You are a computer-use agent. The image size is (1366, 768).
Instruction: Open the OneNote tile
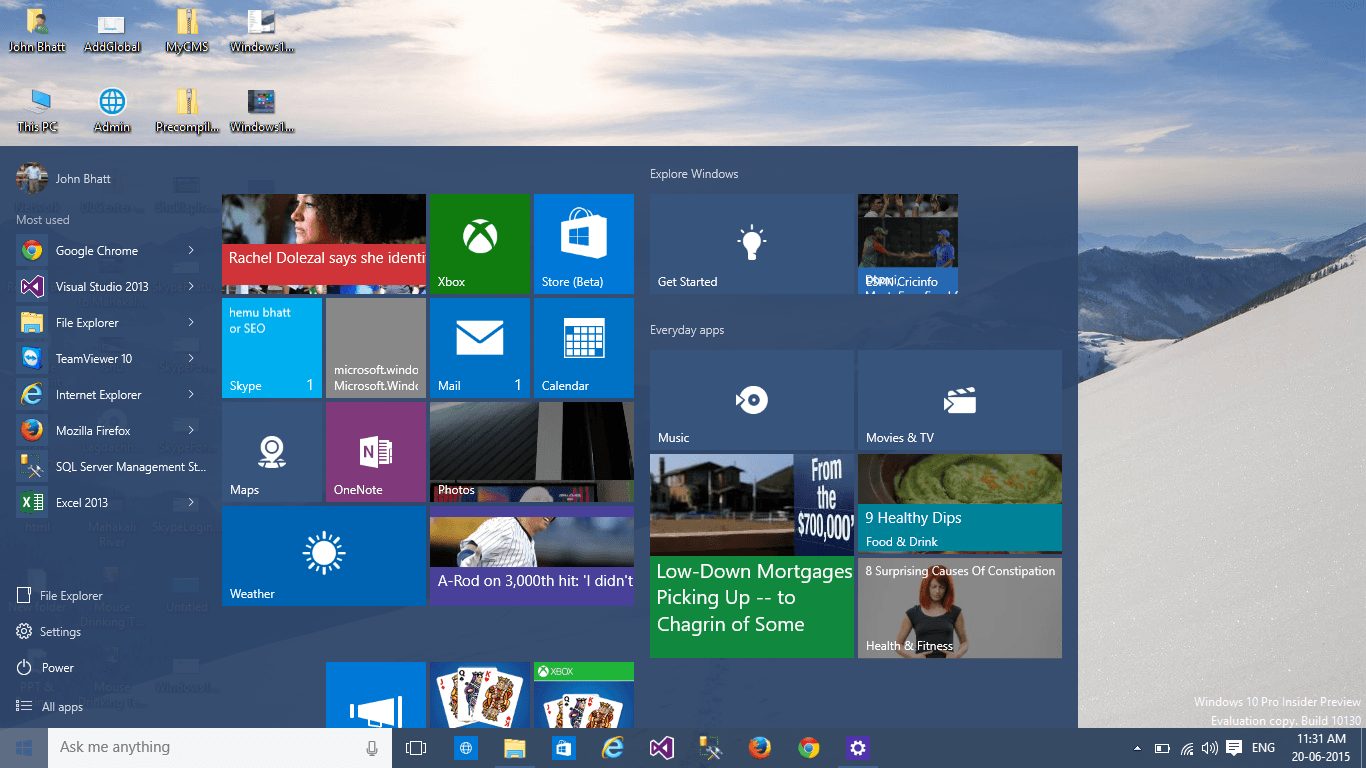376,452
